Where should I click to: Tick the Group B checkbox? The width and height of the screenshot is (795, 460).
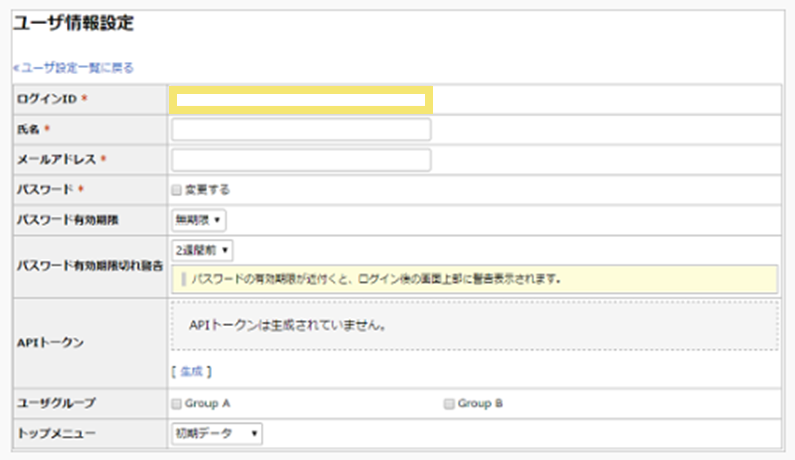[x=448, y=404]
